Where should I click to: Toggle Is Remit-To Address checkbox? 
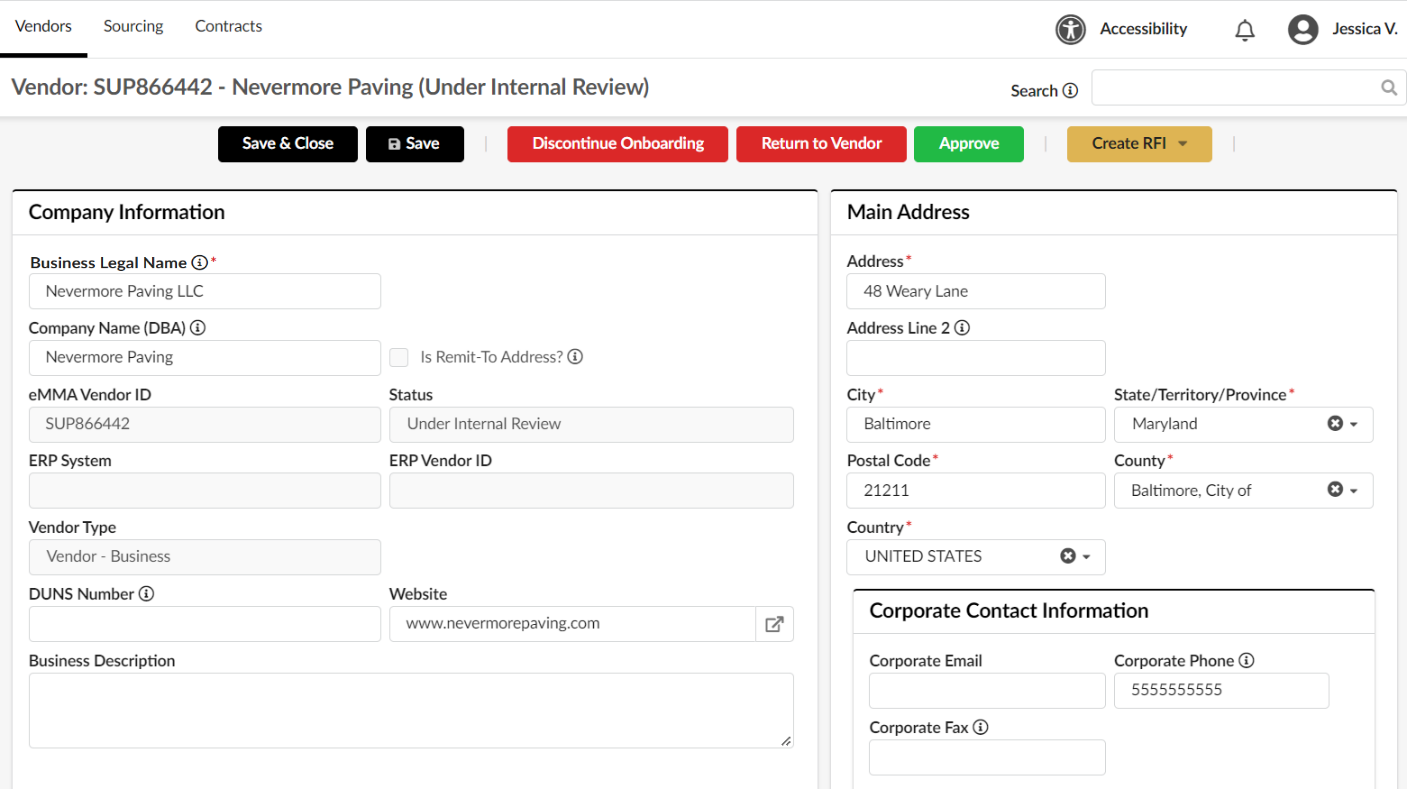399,357
